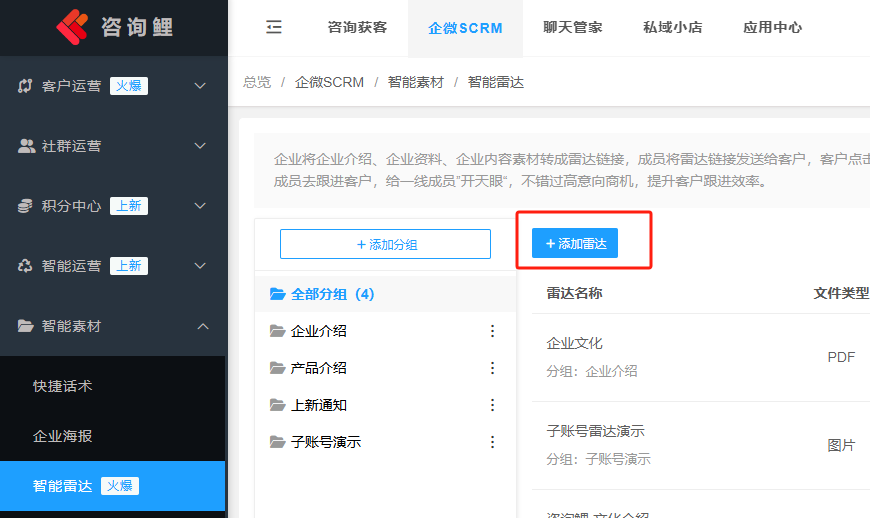Click folder icon beside 子账号演示 group

coord(277,442)
